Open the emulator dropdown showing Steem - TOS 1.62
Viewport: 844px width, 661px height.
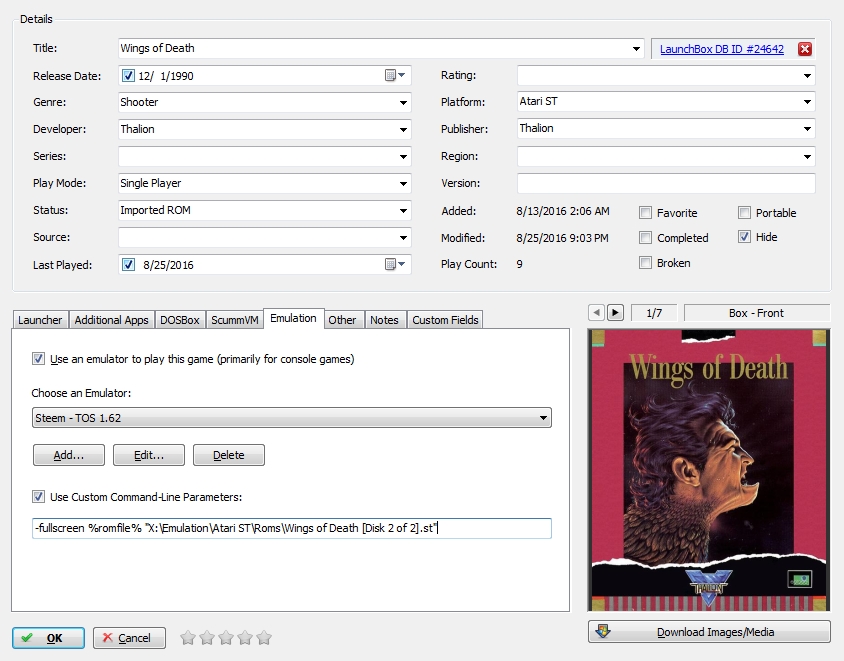point(292,418)
